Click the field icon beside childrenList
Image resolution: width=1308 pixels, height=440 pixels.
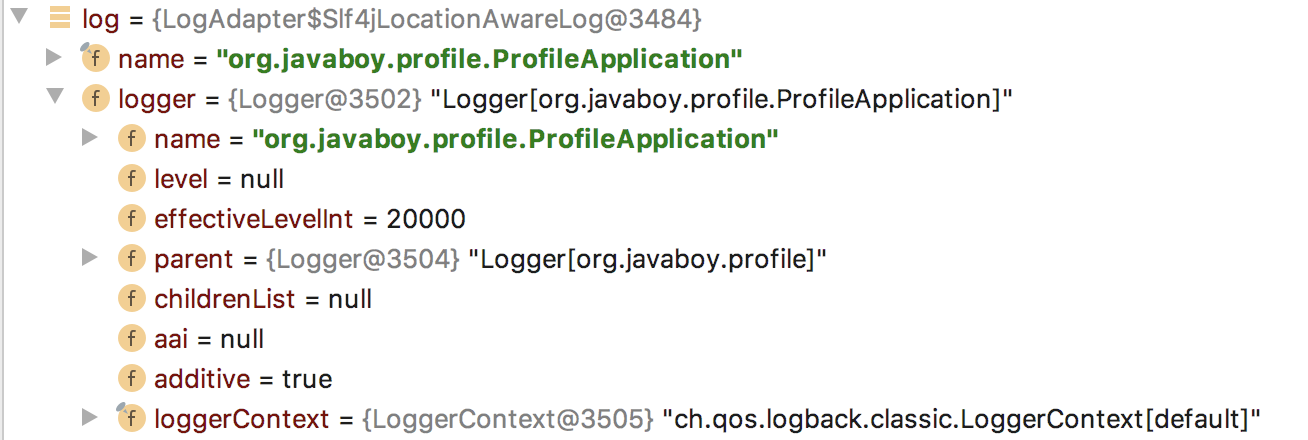pos(131,299)
